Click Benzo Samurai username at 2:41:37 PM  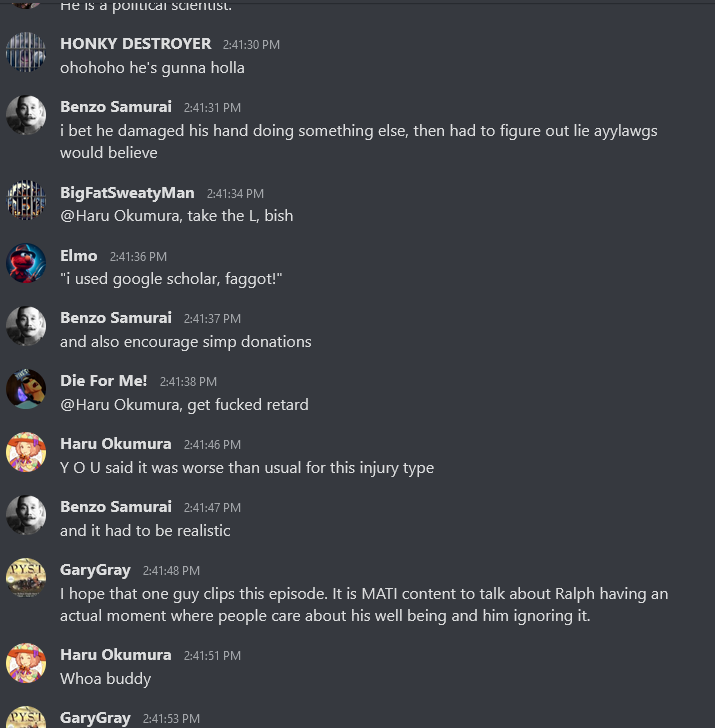(116, 318)
